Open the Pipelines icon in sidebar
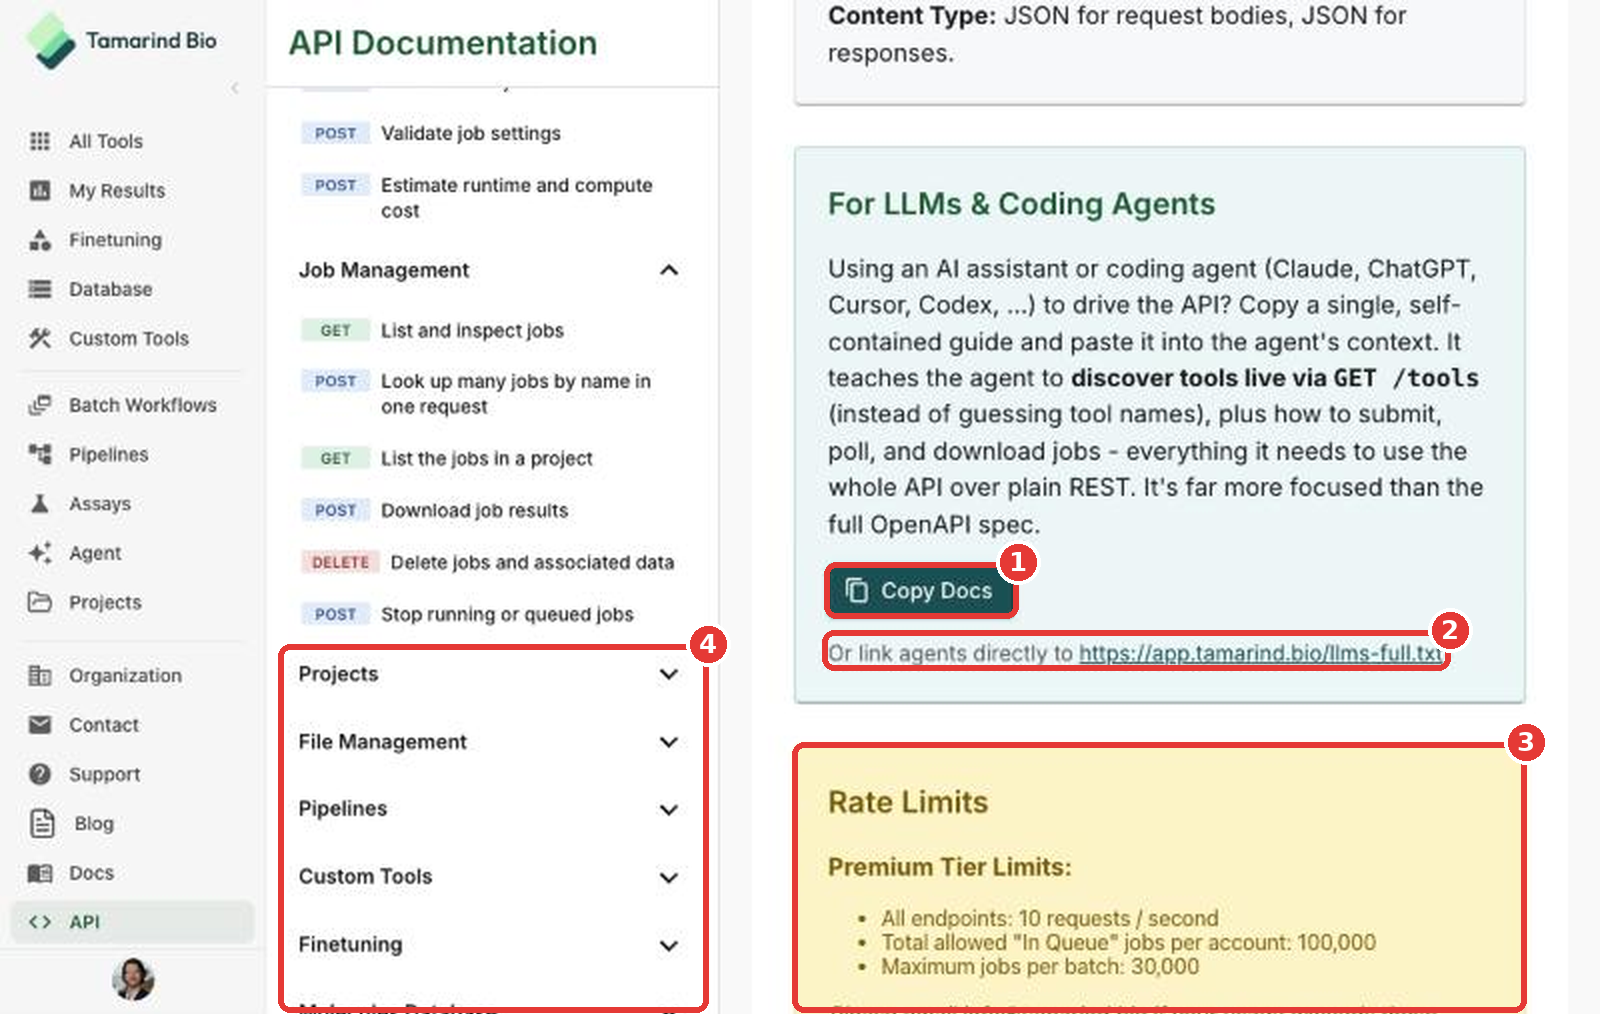Image resolution: width=1600 pixels, height=1014 pixels. coord(40,454)
